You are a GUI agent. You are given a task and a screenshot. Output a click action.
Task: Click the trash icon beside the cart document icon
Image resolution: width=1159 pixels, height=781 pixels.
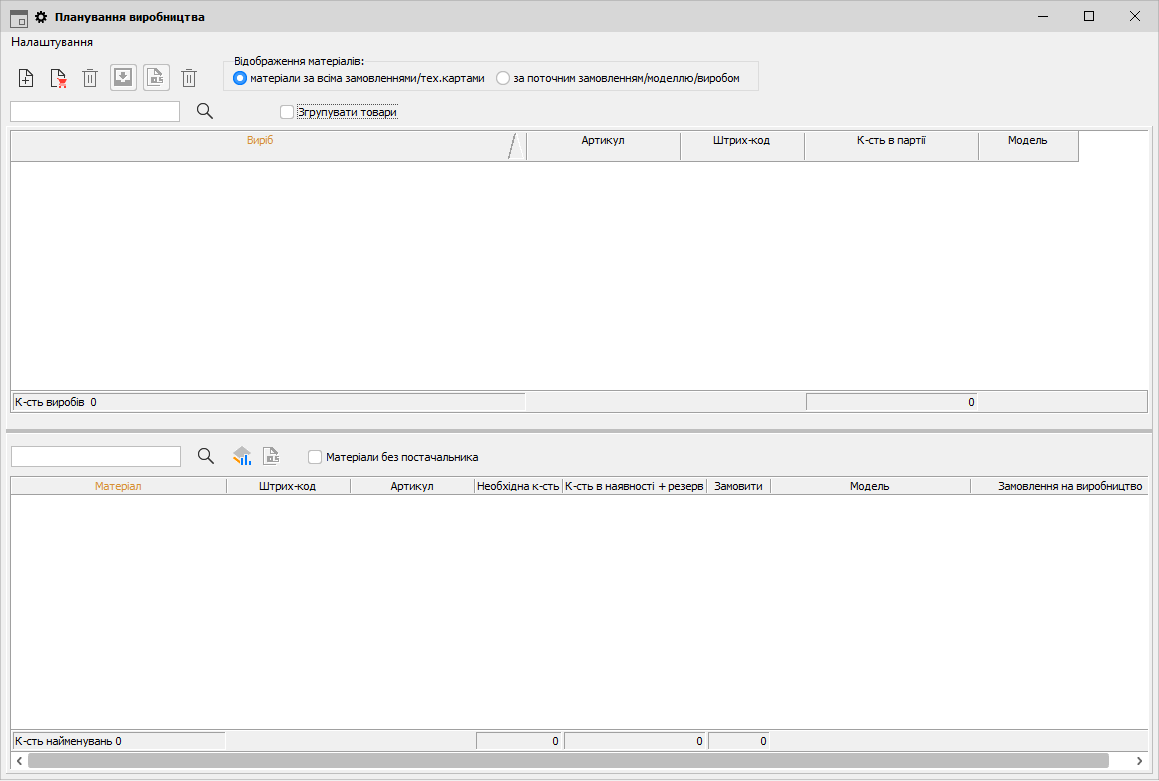[90, 78]
